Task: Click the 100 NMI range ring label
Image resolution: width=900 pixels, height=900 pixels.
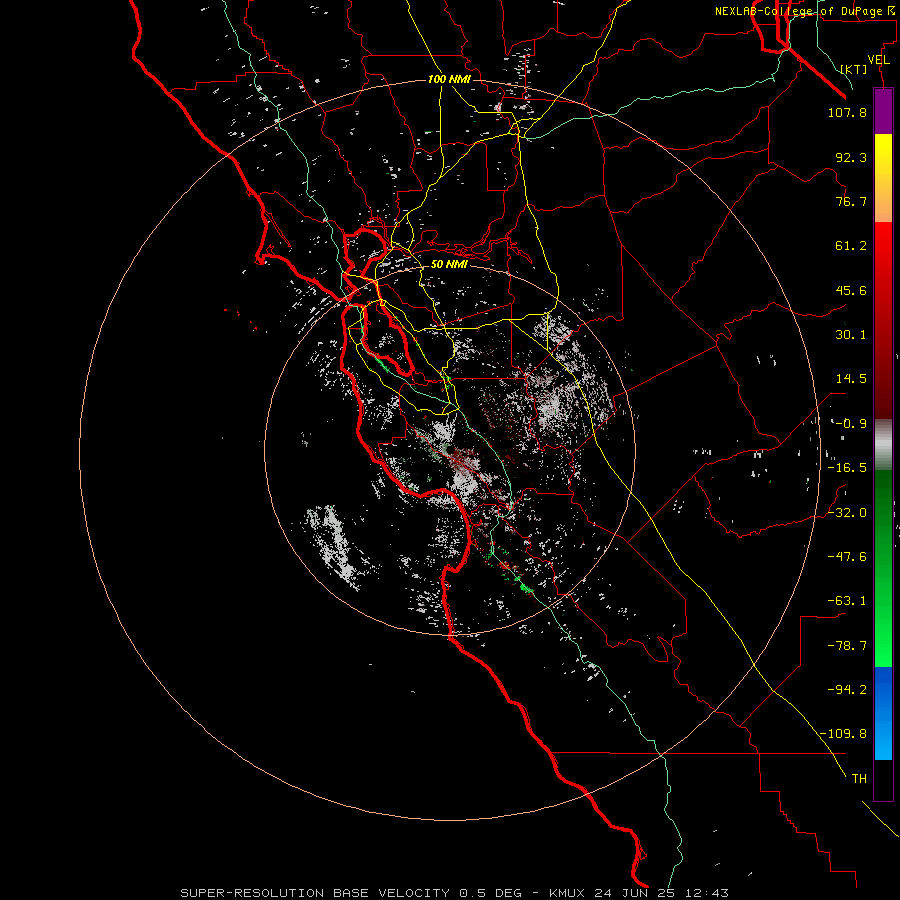Action: click(449, 79)
